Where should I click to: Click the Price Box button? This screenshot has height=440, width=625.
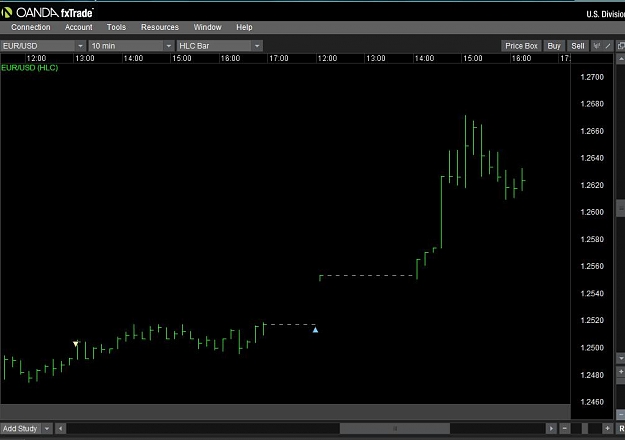pos(521,46)
